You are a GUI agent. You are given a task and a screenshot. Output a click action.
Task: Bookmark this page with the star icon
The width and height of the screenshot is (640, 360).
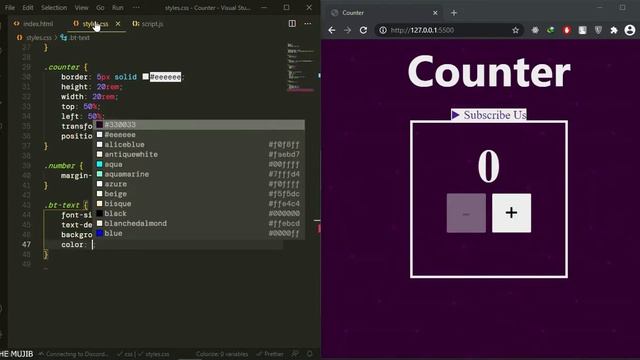pos(516,30)
